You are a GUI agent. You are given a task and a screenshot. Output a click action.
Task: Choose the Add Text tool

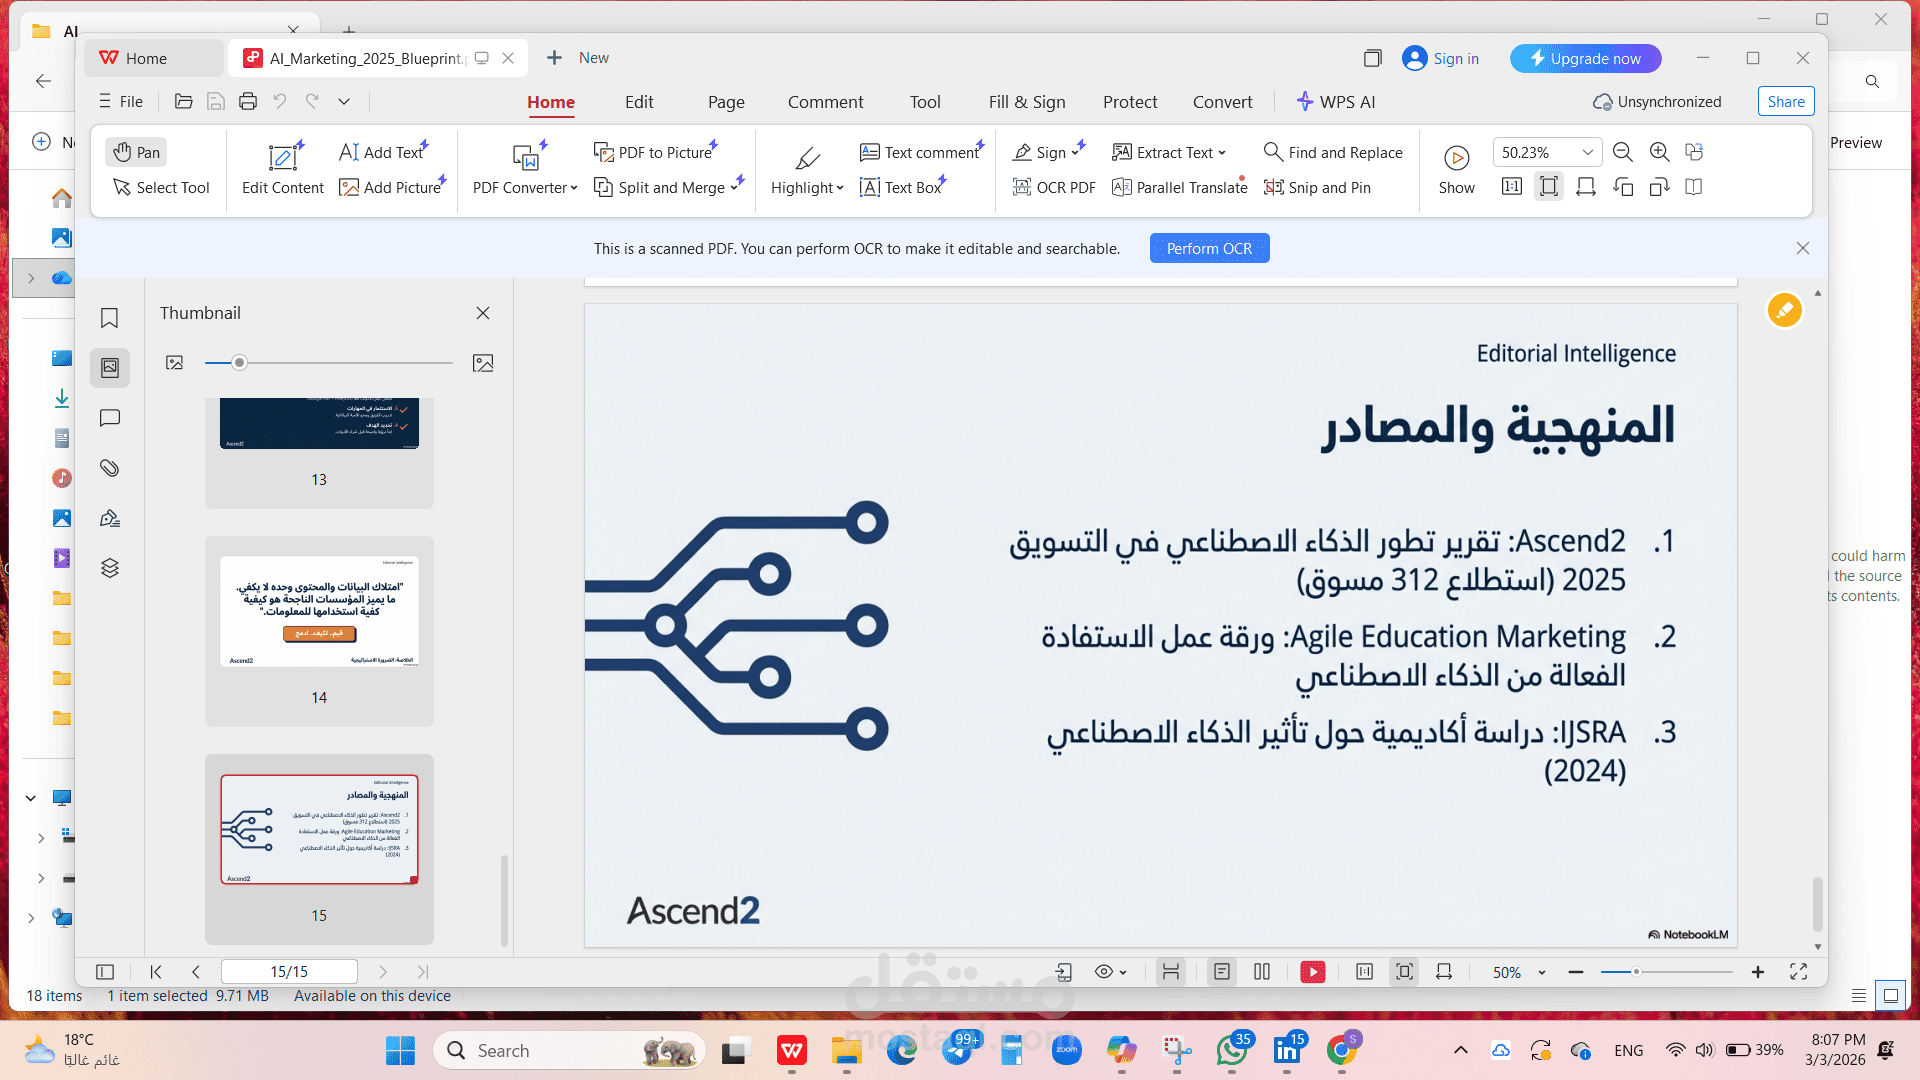(x=381, y=152)
